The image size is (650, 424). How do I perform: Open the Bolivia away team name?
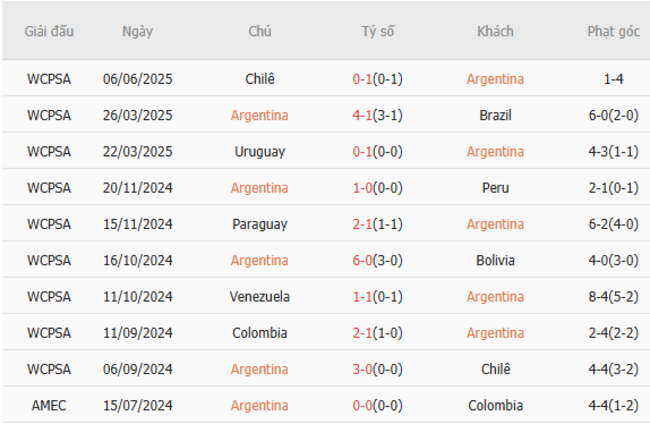tap(495, 260)
